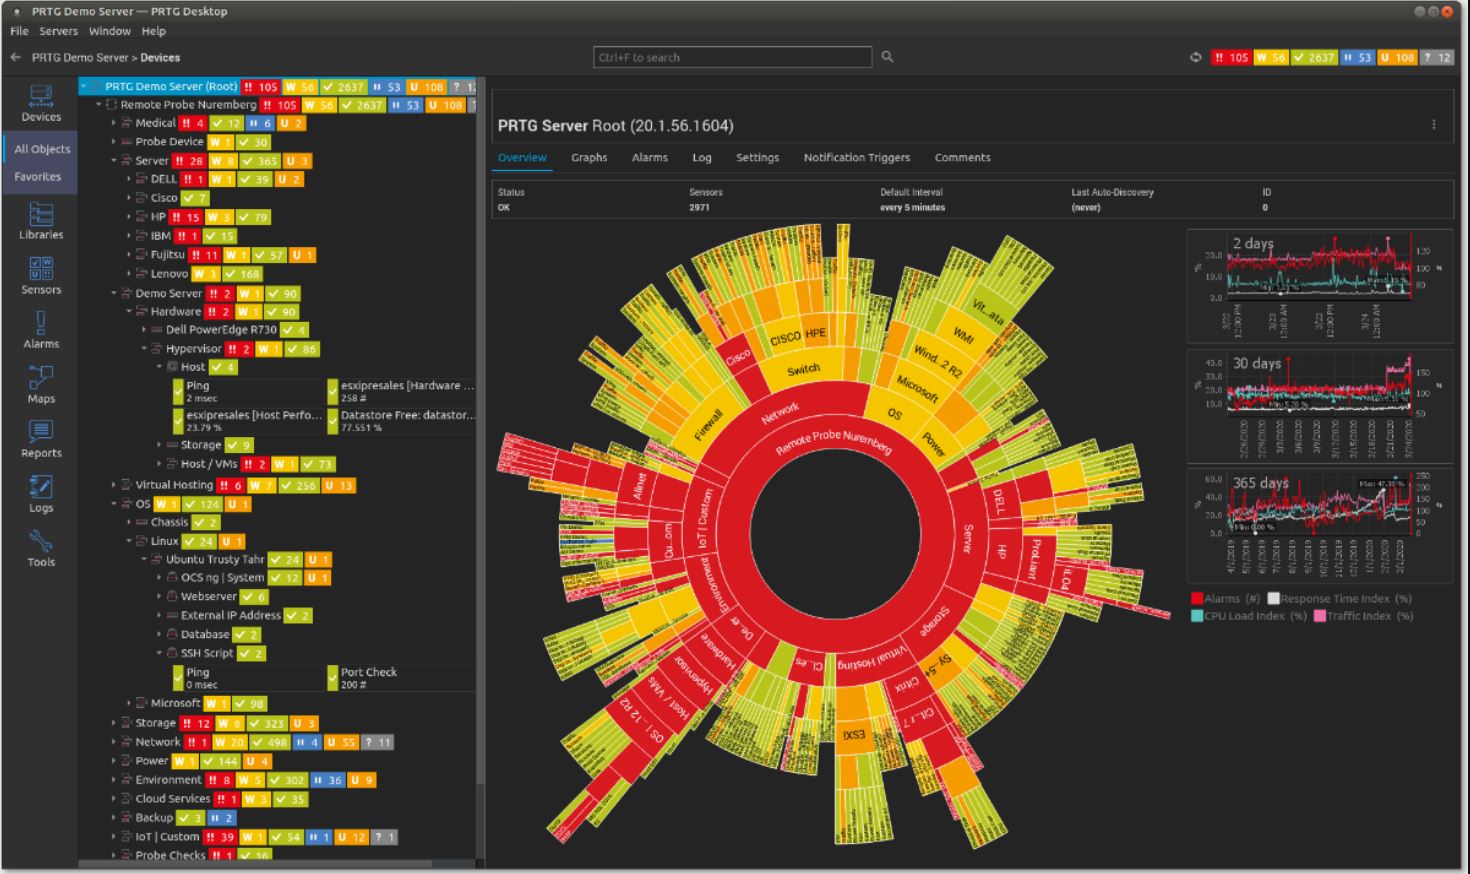1470x874 pixels.
Task: Open the Notification Triggers tab
Action: tap(857, 158)
